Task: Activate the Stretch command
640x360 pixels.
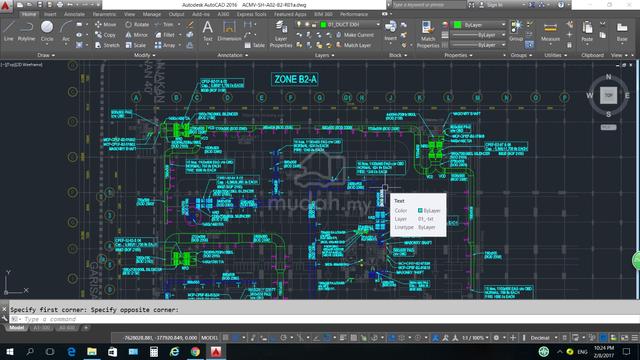Action: click(107, 45)
